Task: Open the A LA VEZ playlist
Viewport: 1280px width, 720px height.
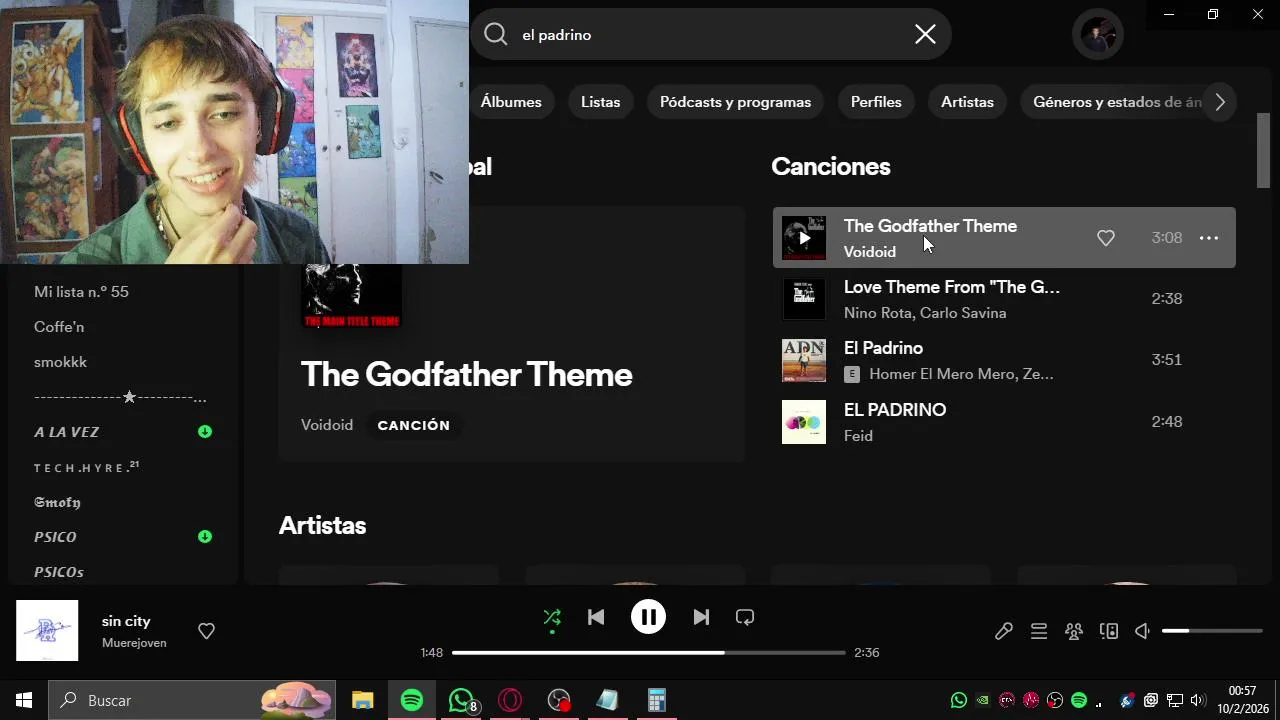Action: pos(66,432)
